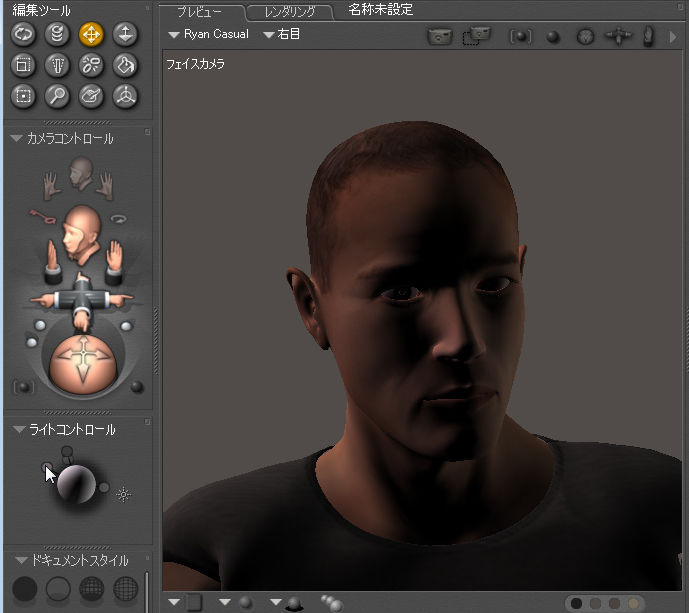Select the Rotate tool in editing tools

(x=23, y=34)
